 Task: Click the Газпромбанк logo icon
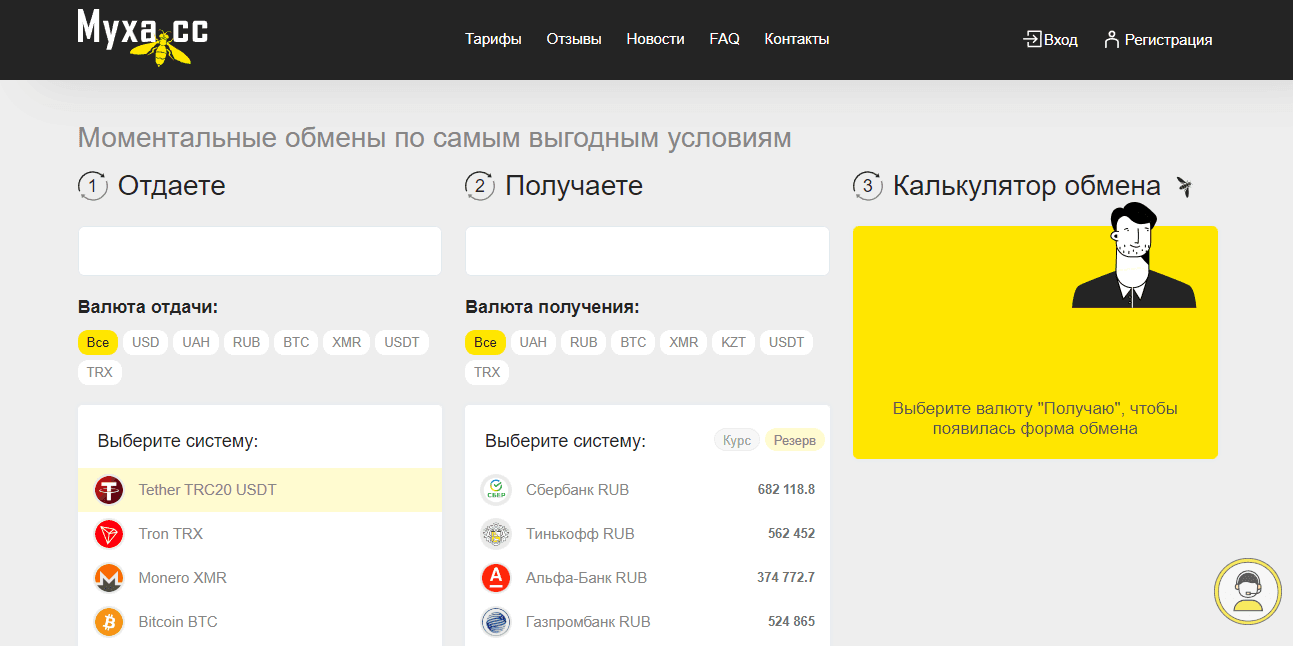[x=495, y=621]
